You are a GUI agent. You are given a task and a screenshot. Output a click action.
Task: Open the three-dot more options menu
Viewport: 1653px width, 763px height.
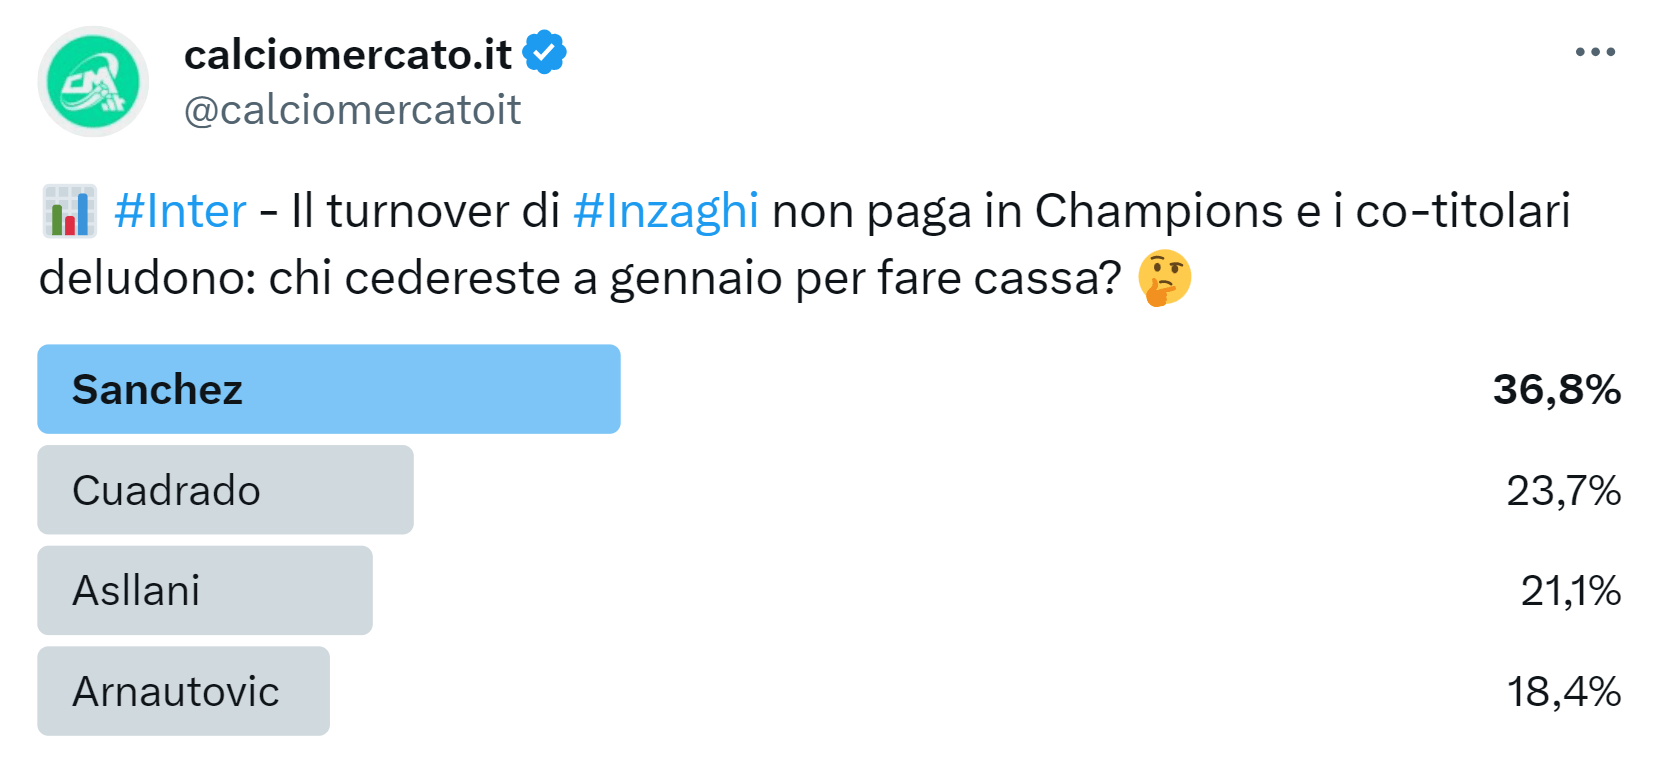tap(1595, 53)
